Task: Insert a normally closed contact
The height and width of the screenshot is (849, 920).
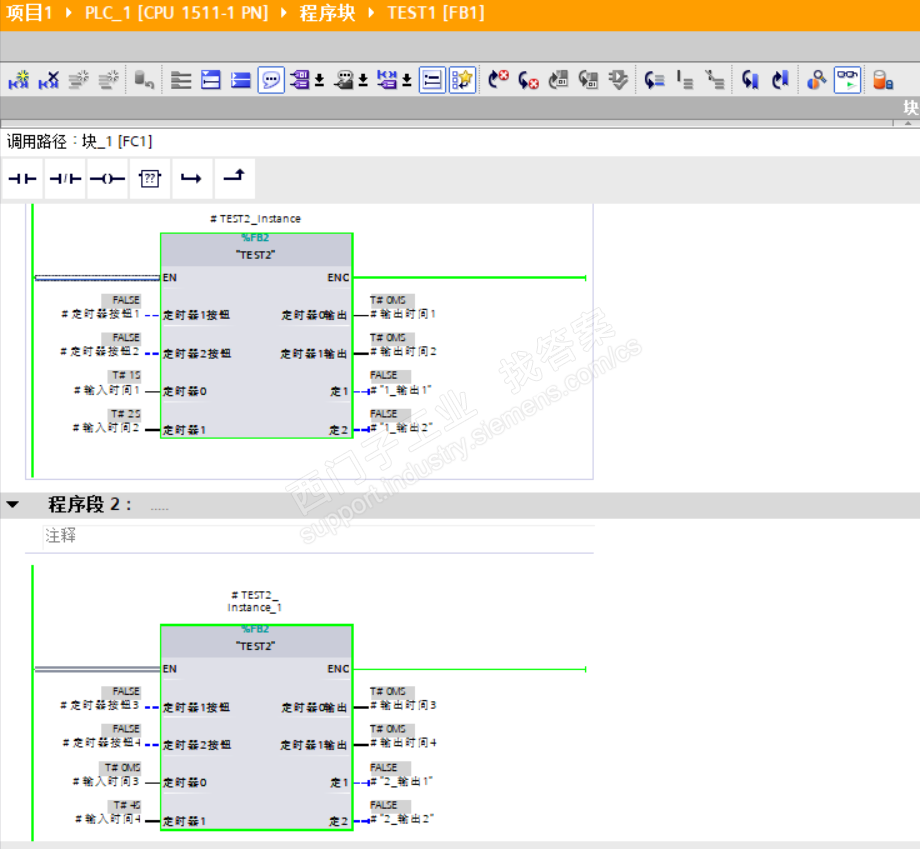Action: 65,178
